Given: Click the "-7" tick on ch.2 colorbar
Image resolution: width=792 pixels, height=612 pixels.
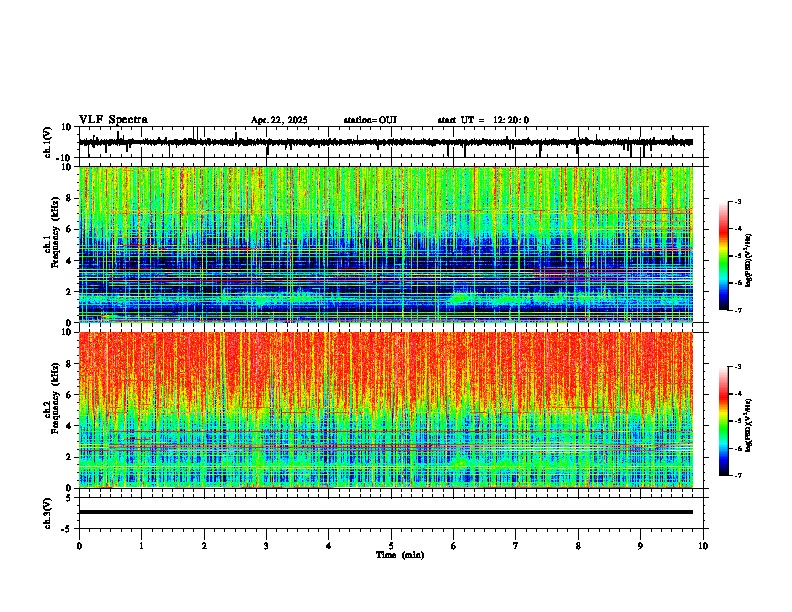Looking at the screenshot, I should pos(737,475).
